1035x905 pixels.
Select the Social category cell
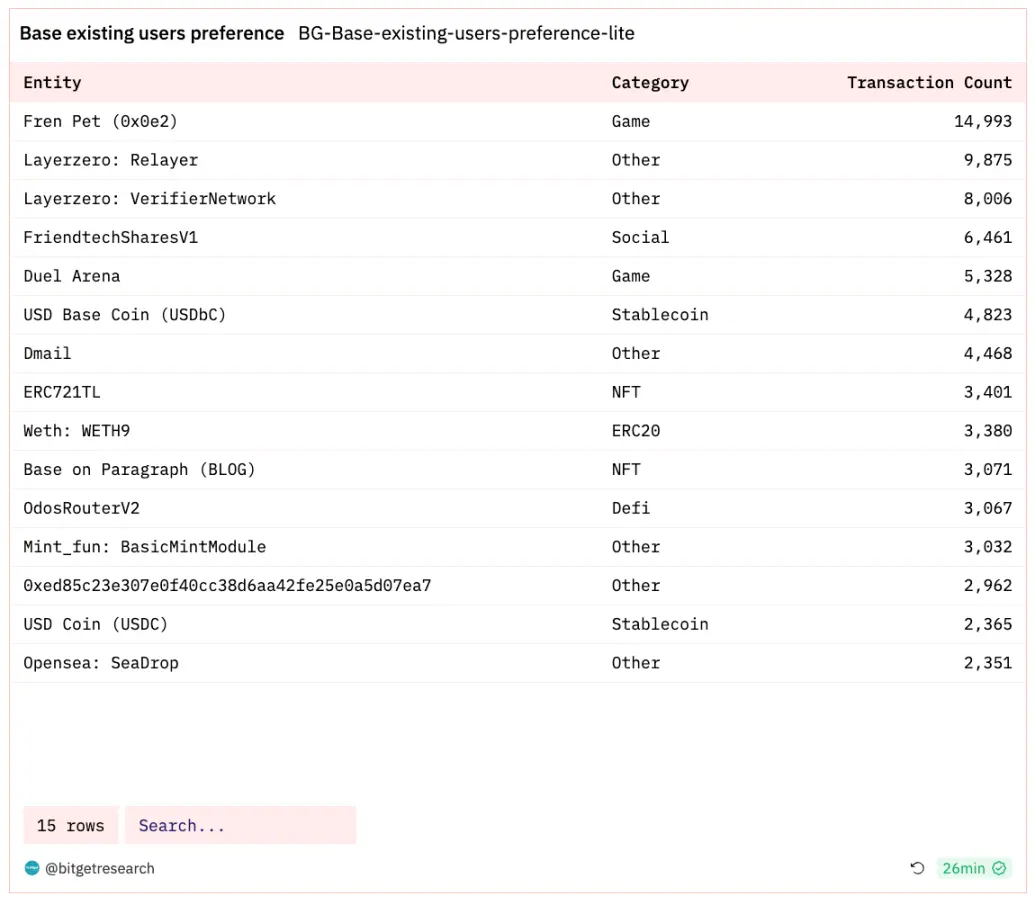[640, 237]
